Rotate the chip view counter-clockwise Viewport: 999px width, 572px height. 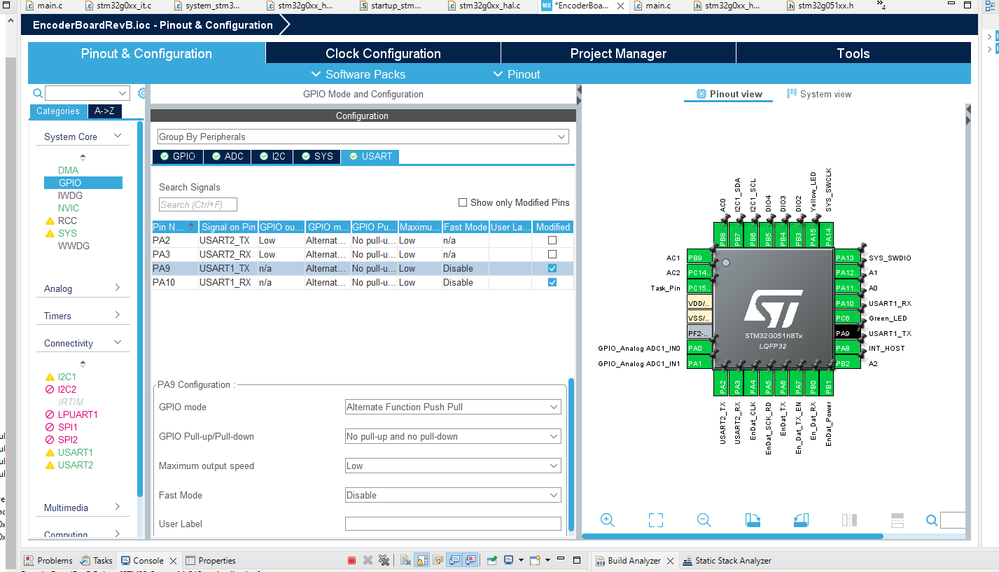pyautogui.click(x=801, y=520)
